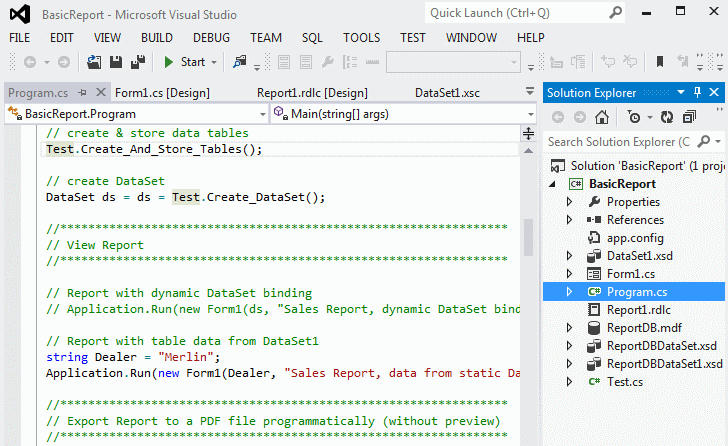Viewport: 728px width, 446px height.
Task: Open file using the toolbar Open File icon
Action: (x=94, y=62)
